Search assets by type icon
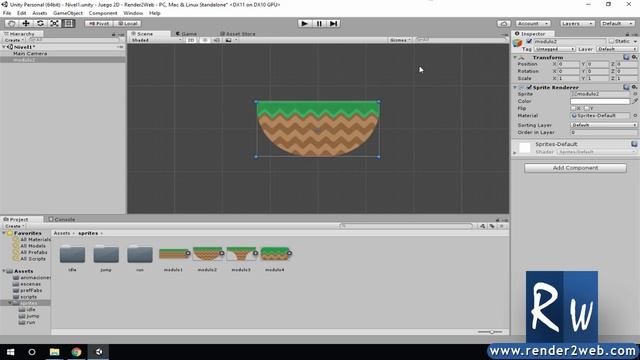Screen dimensions: 640x360 pos(482,226)
